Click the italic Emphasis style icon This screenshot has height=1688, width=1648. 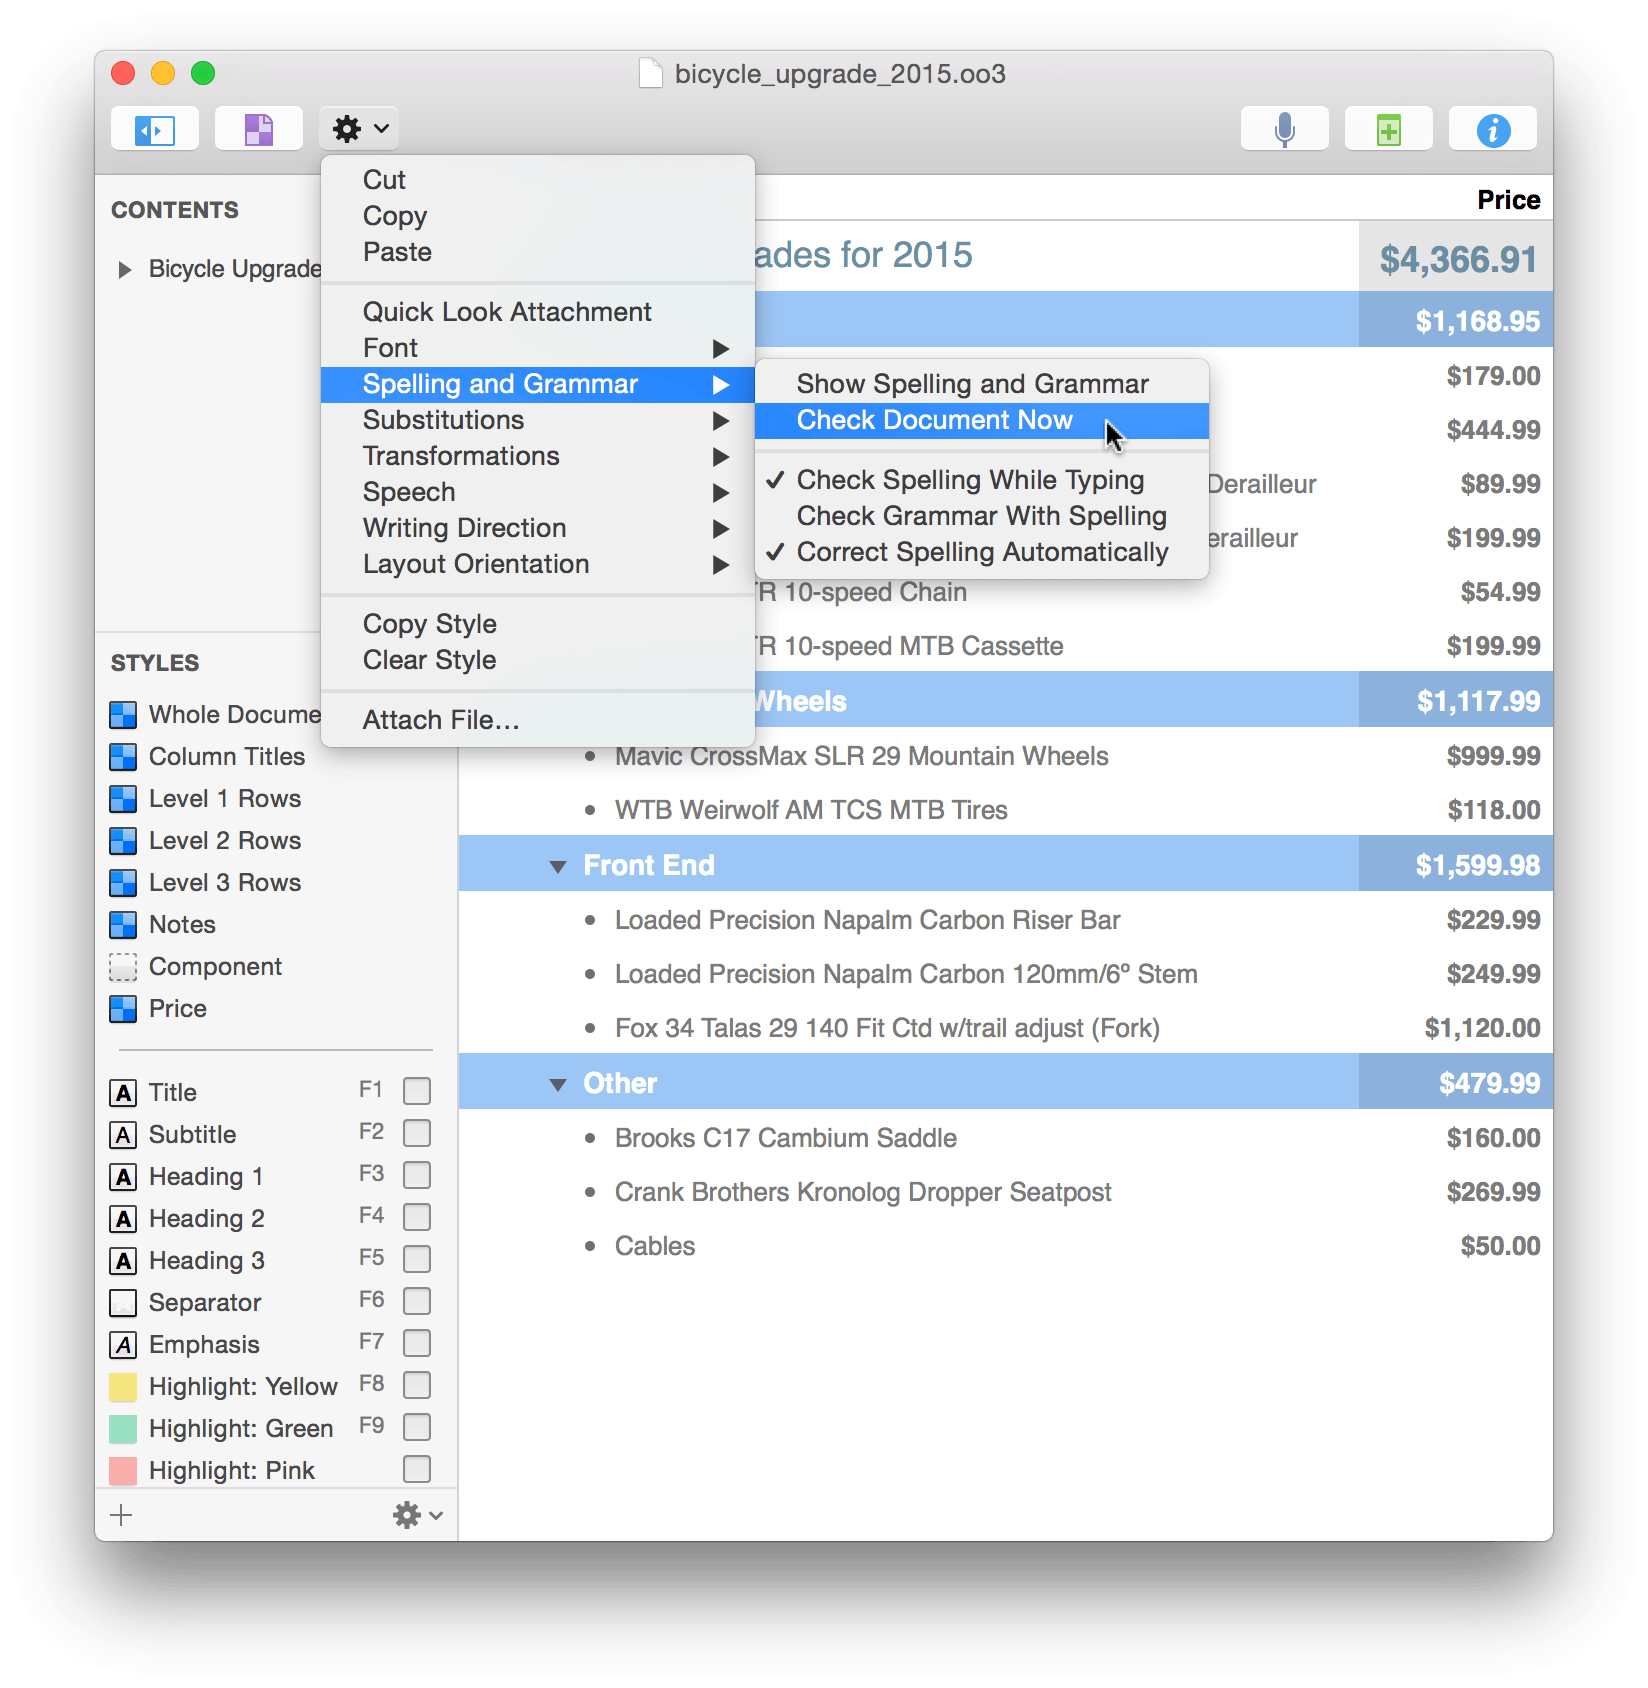tap(123, 1345)
